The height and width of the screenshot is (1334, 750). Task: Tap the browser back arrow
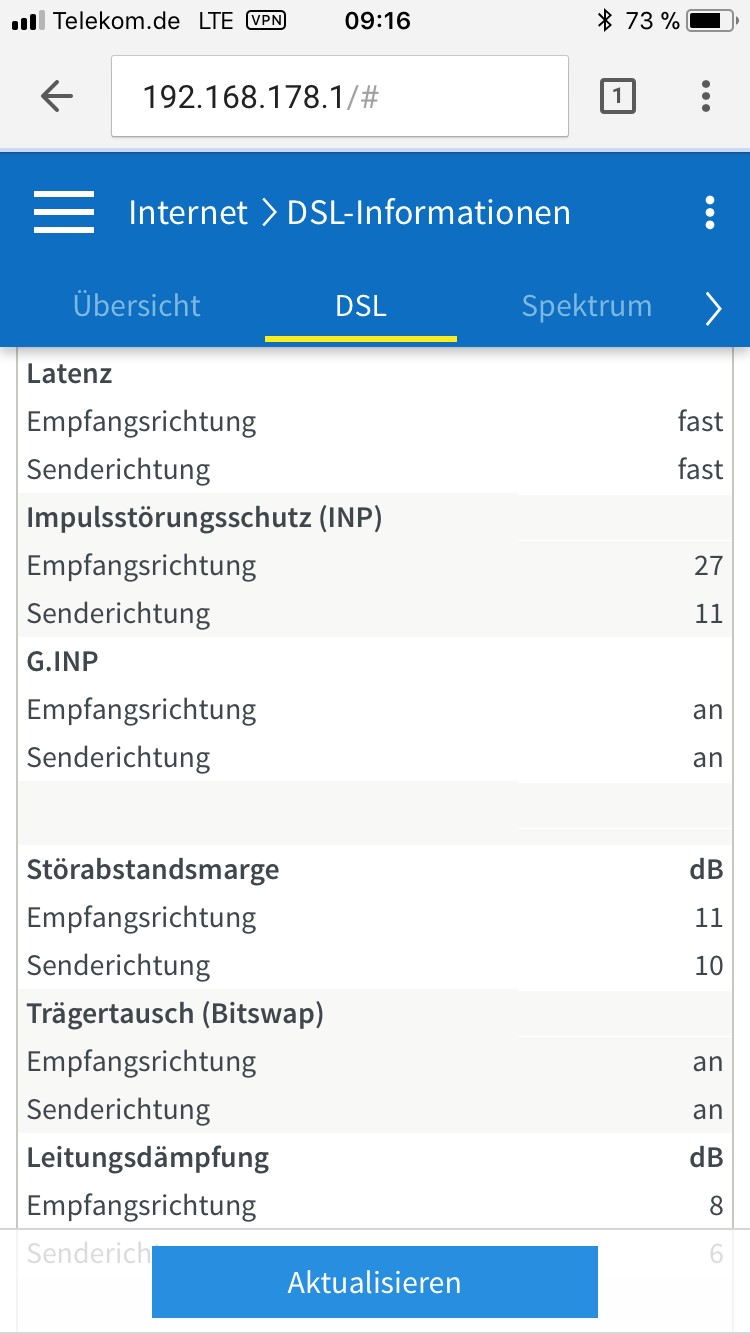click(x=57, y=97)
